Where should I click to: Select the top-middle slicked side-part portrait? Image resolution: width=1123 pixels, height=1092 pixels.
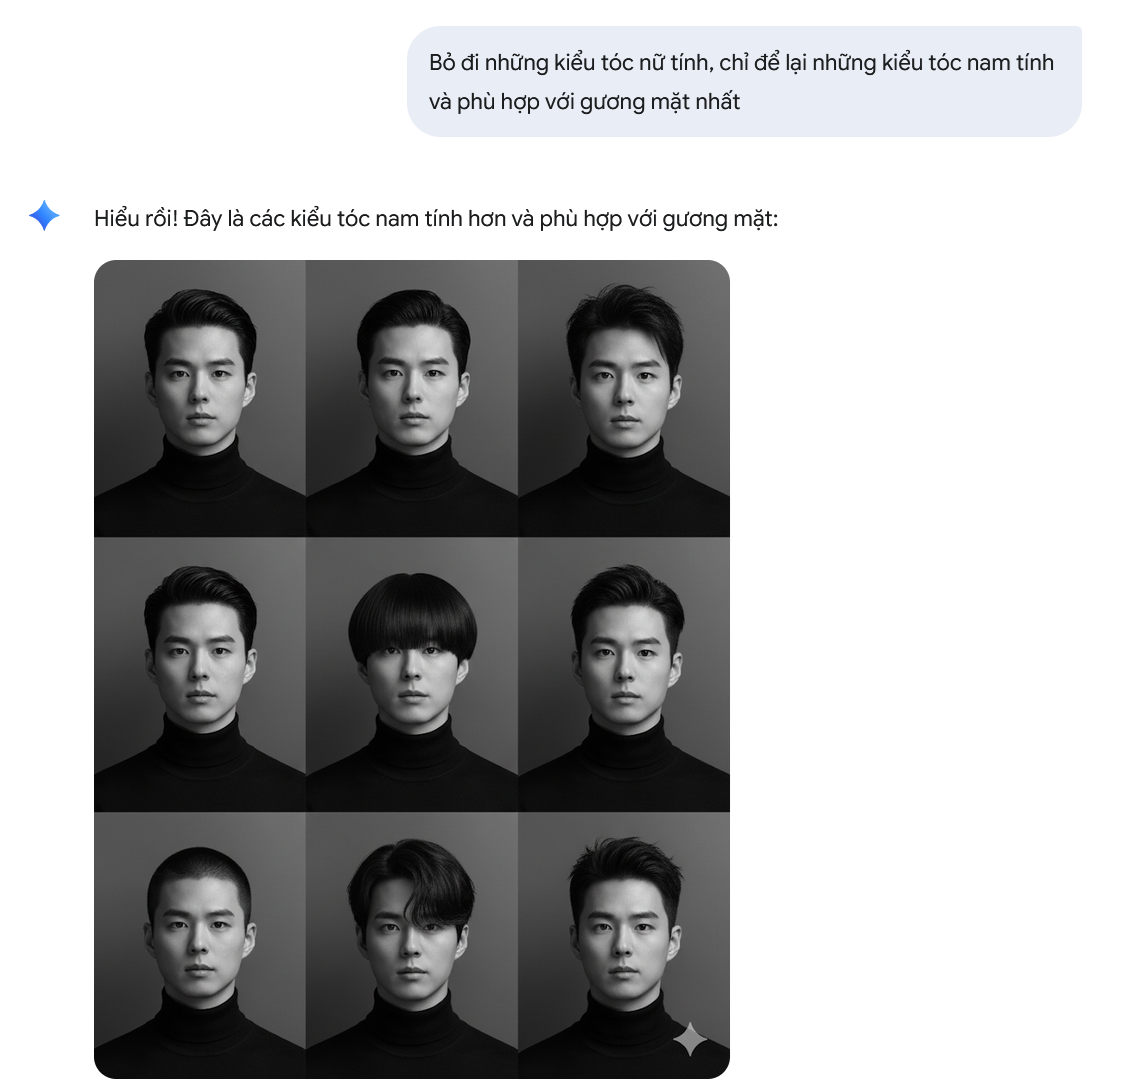click(x=412, y=399)
